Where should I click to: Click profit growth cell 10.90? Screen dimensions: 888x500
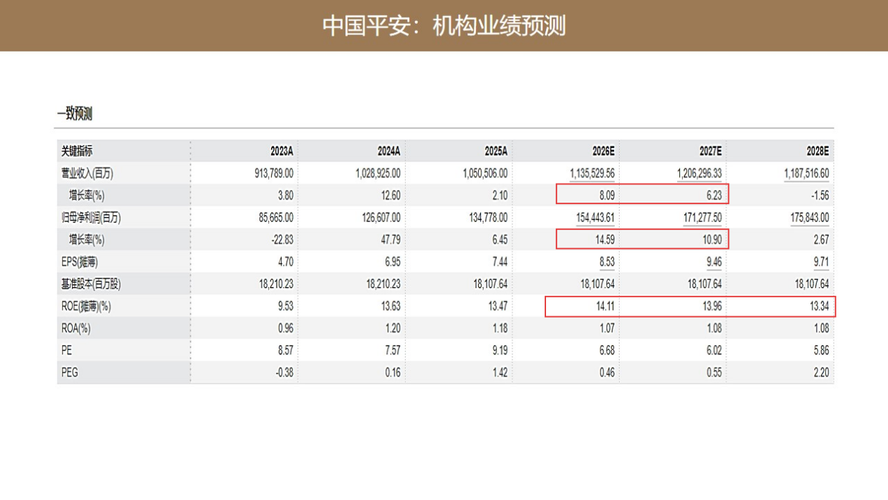click(712, 240)
